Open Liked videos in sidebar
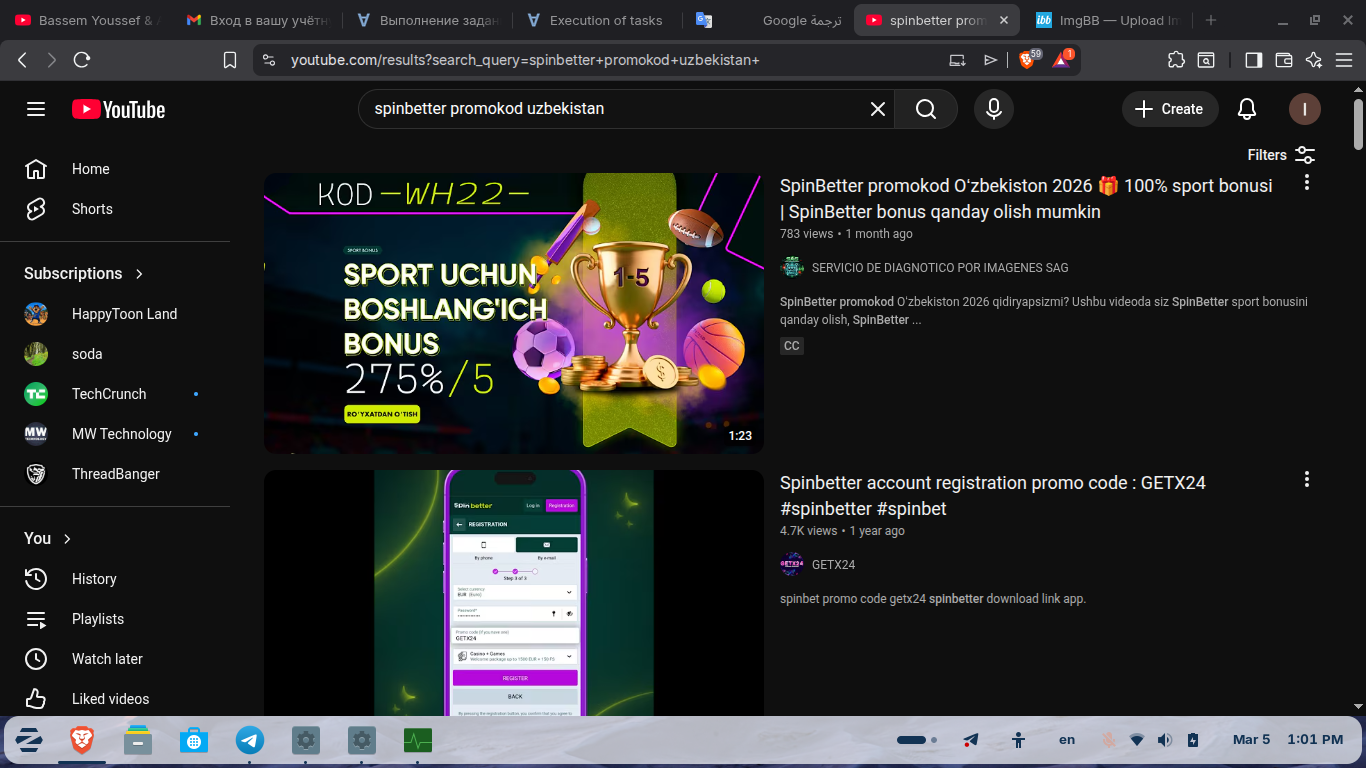The height and width of the screenshot is (768, 1366). tap(115, 699)
